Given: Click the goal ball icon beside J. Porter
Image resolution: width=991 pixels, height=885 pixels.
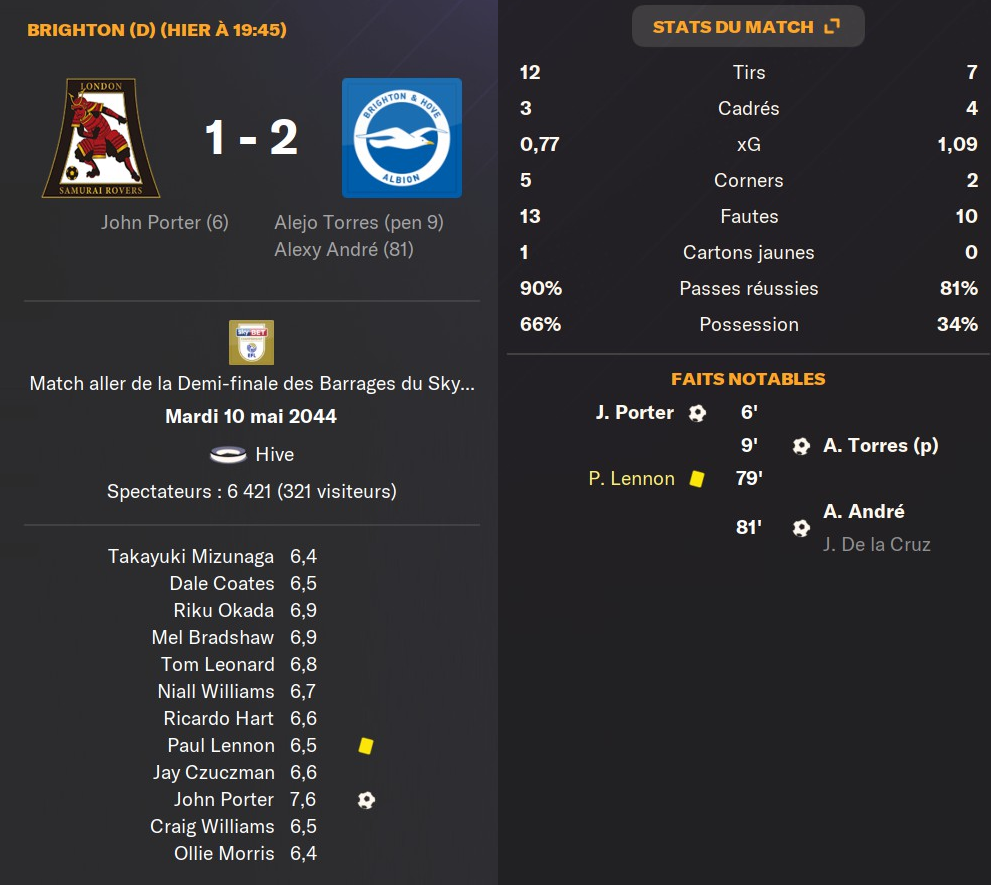Looking at the screenshot, I should pos(697,413).
